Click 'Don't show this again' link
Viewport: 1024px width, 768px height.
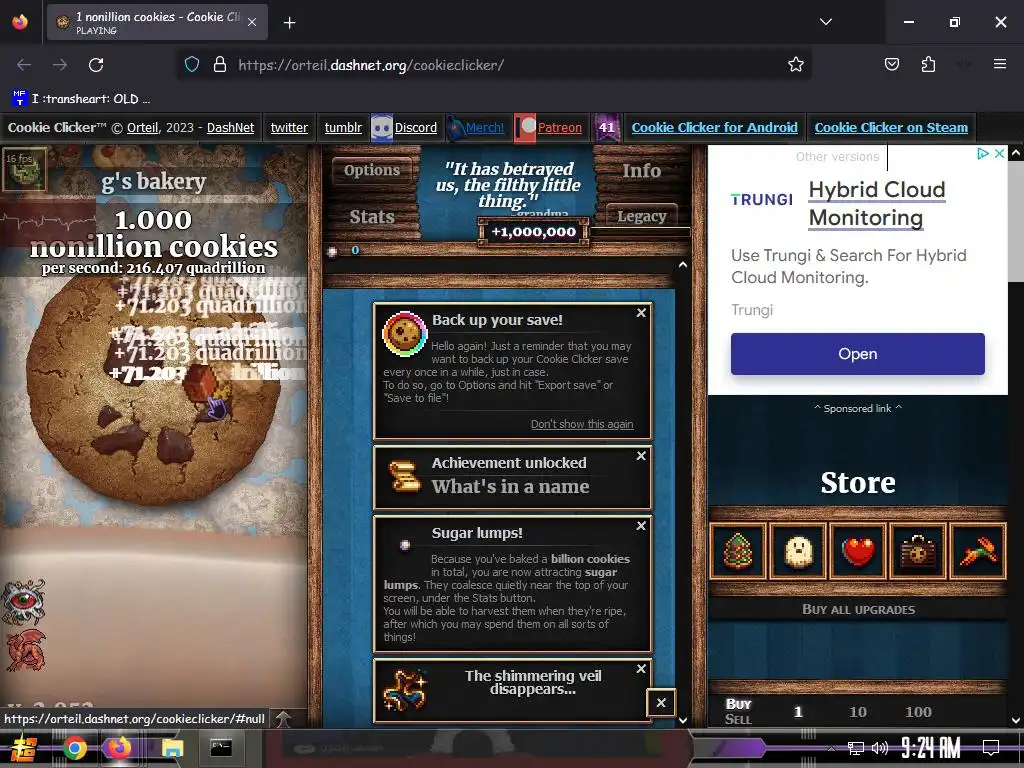[x=582, y=424]
